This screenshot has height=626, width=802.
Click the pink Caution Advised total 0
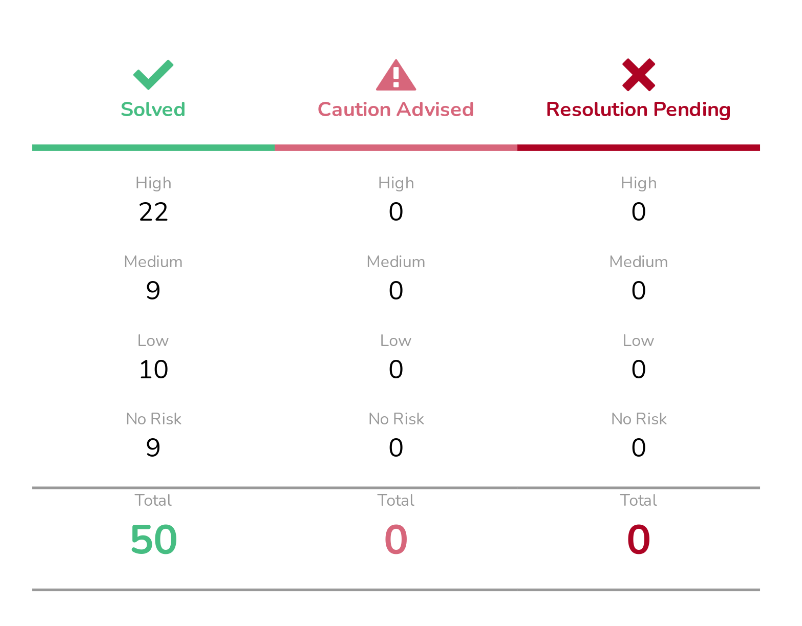[396, 540]
